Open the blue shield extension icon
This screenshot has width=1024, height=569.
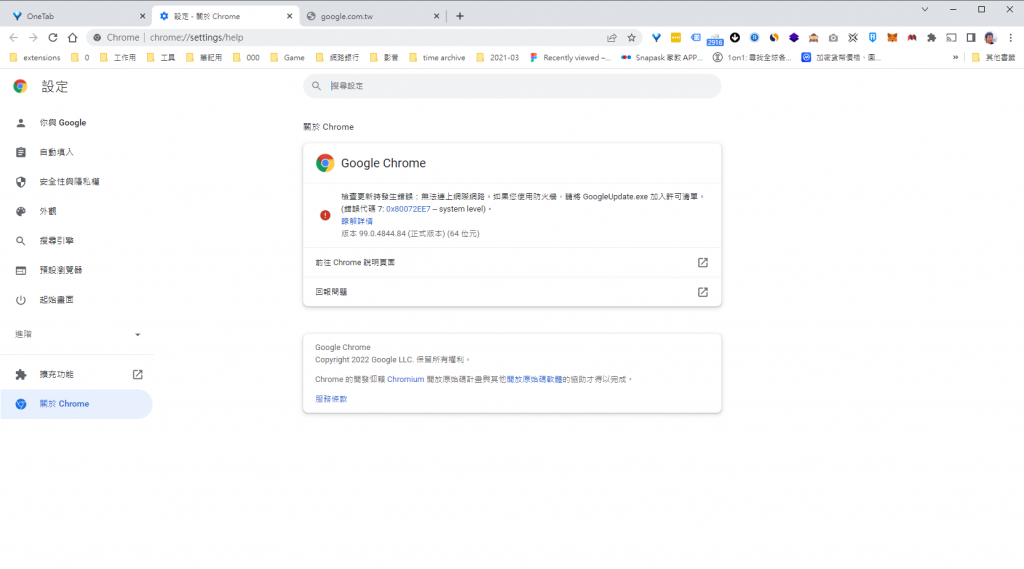click(x=872, y=37)
